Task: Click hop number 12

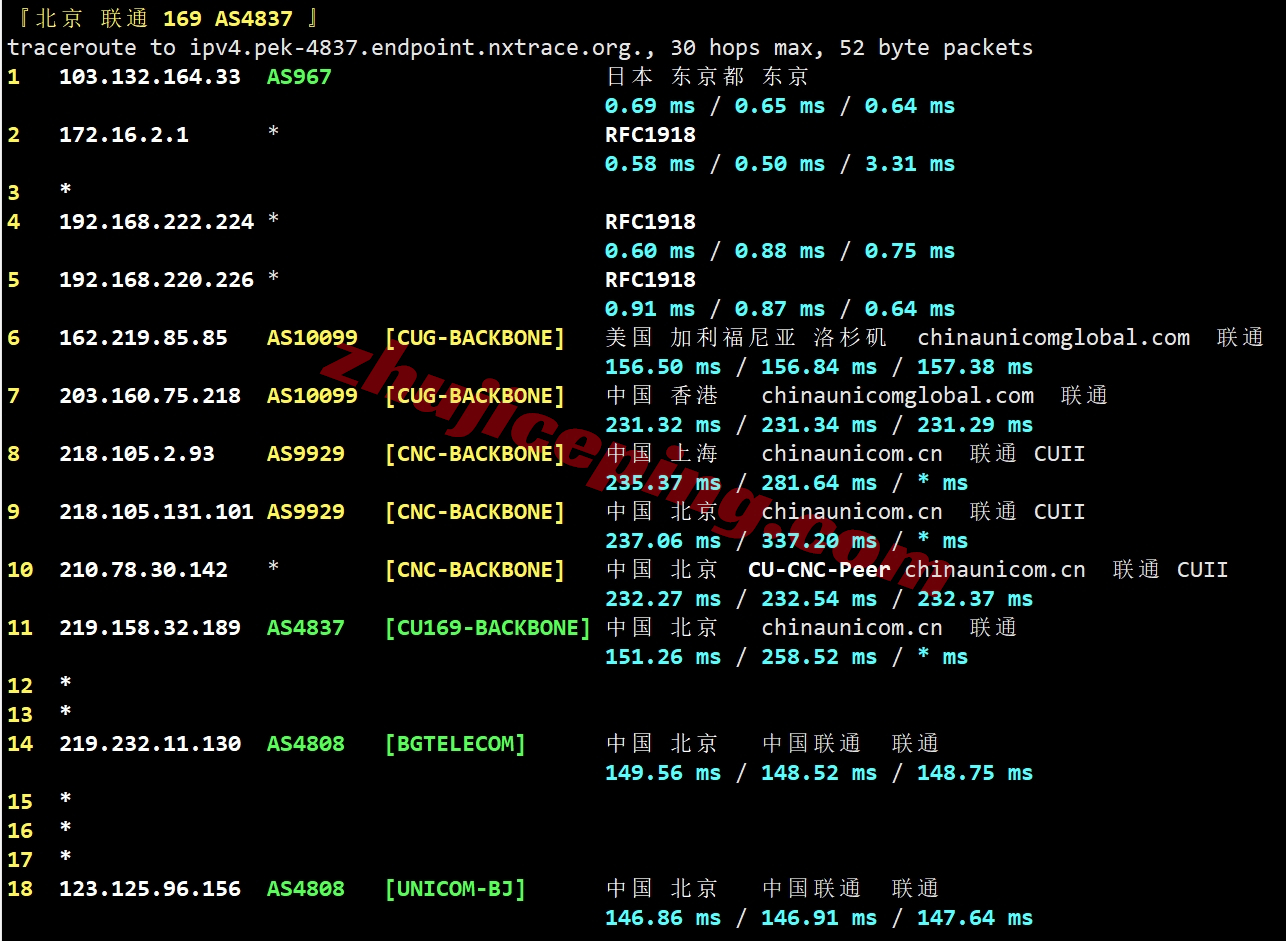Action: click(20, 685)
